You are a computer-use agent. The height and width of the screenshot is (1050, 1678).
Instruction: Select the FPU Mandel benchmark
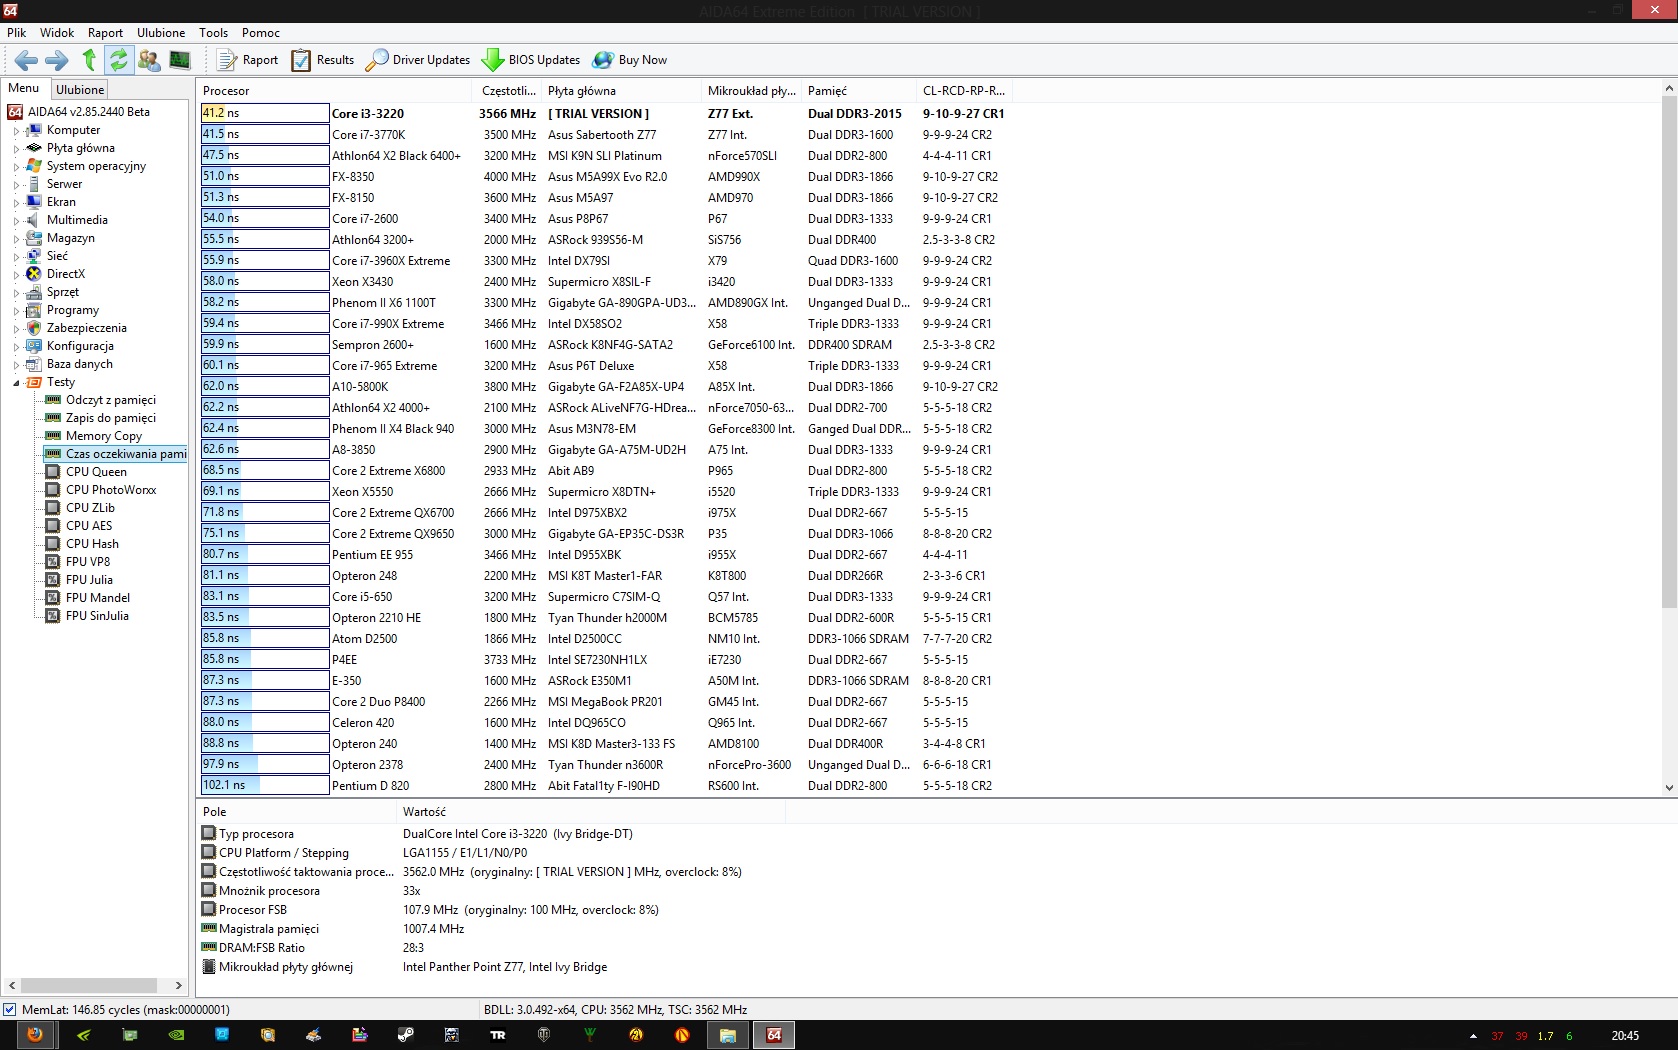click(x=98, y=598)
